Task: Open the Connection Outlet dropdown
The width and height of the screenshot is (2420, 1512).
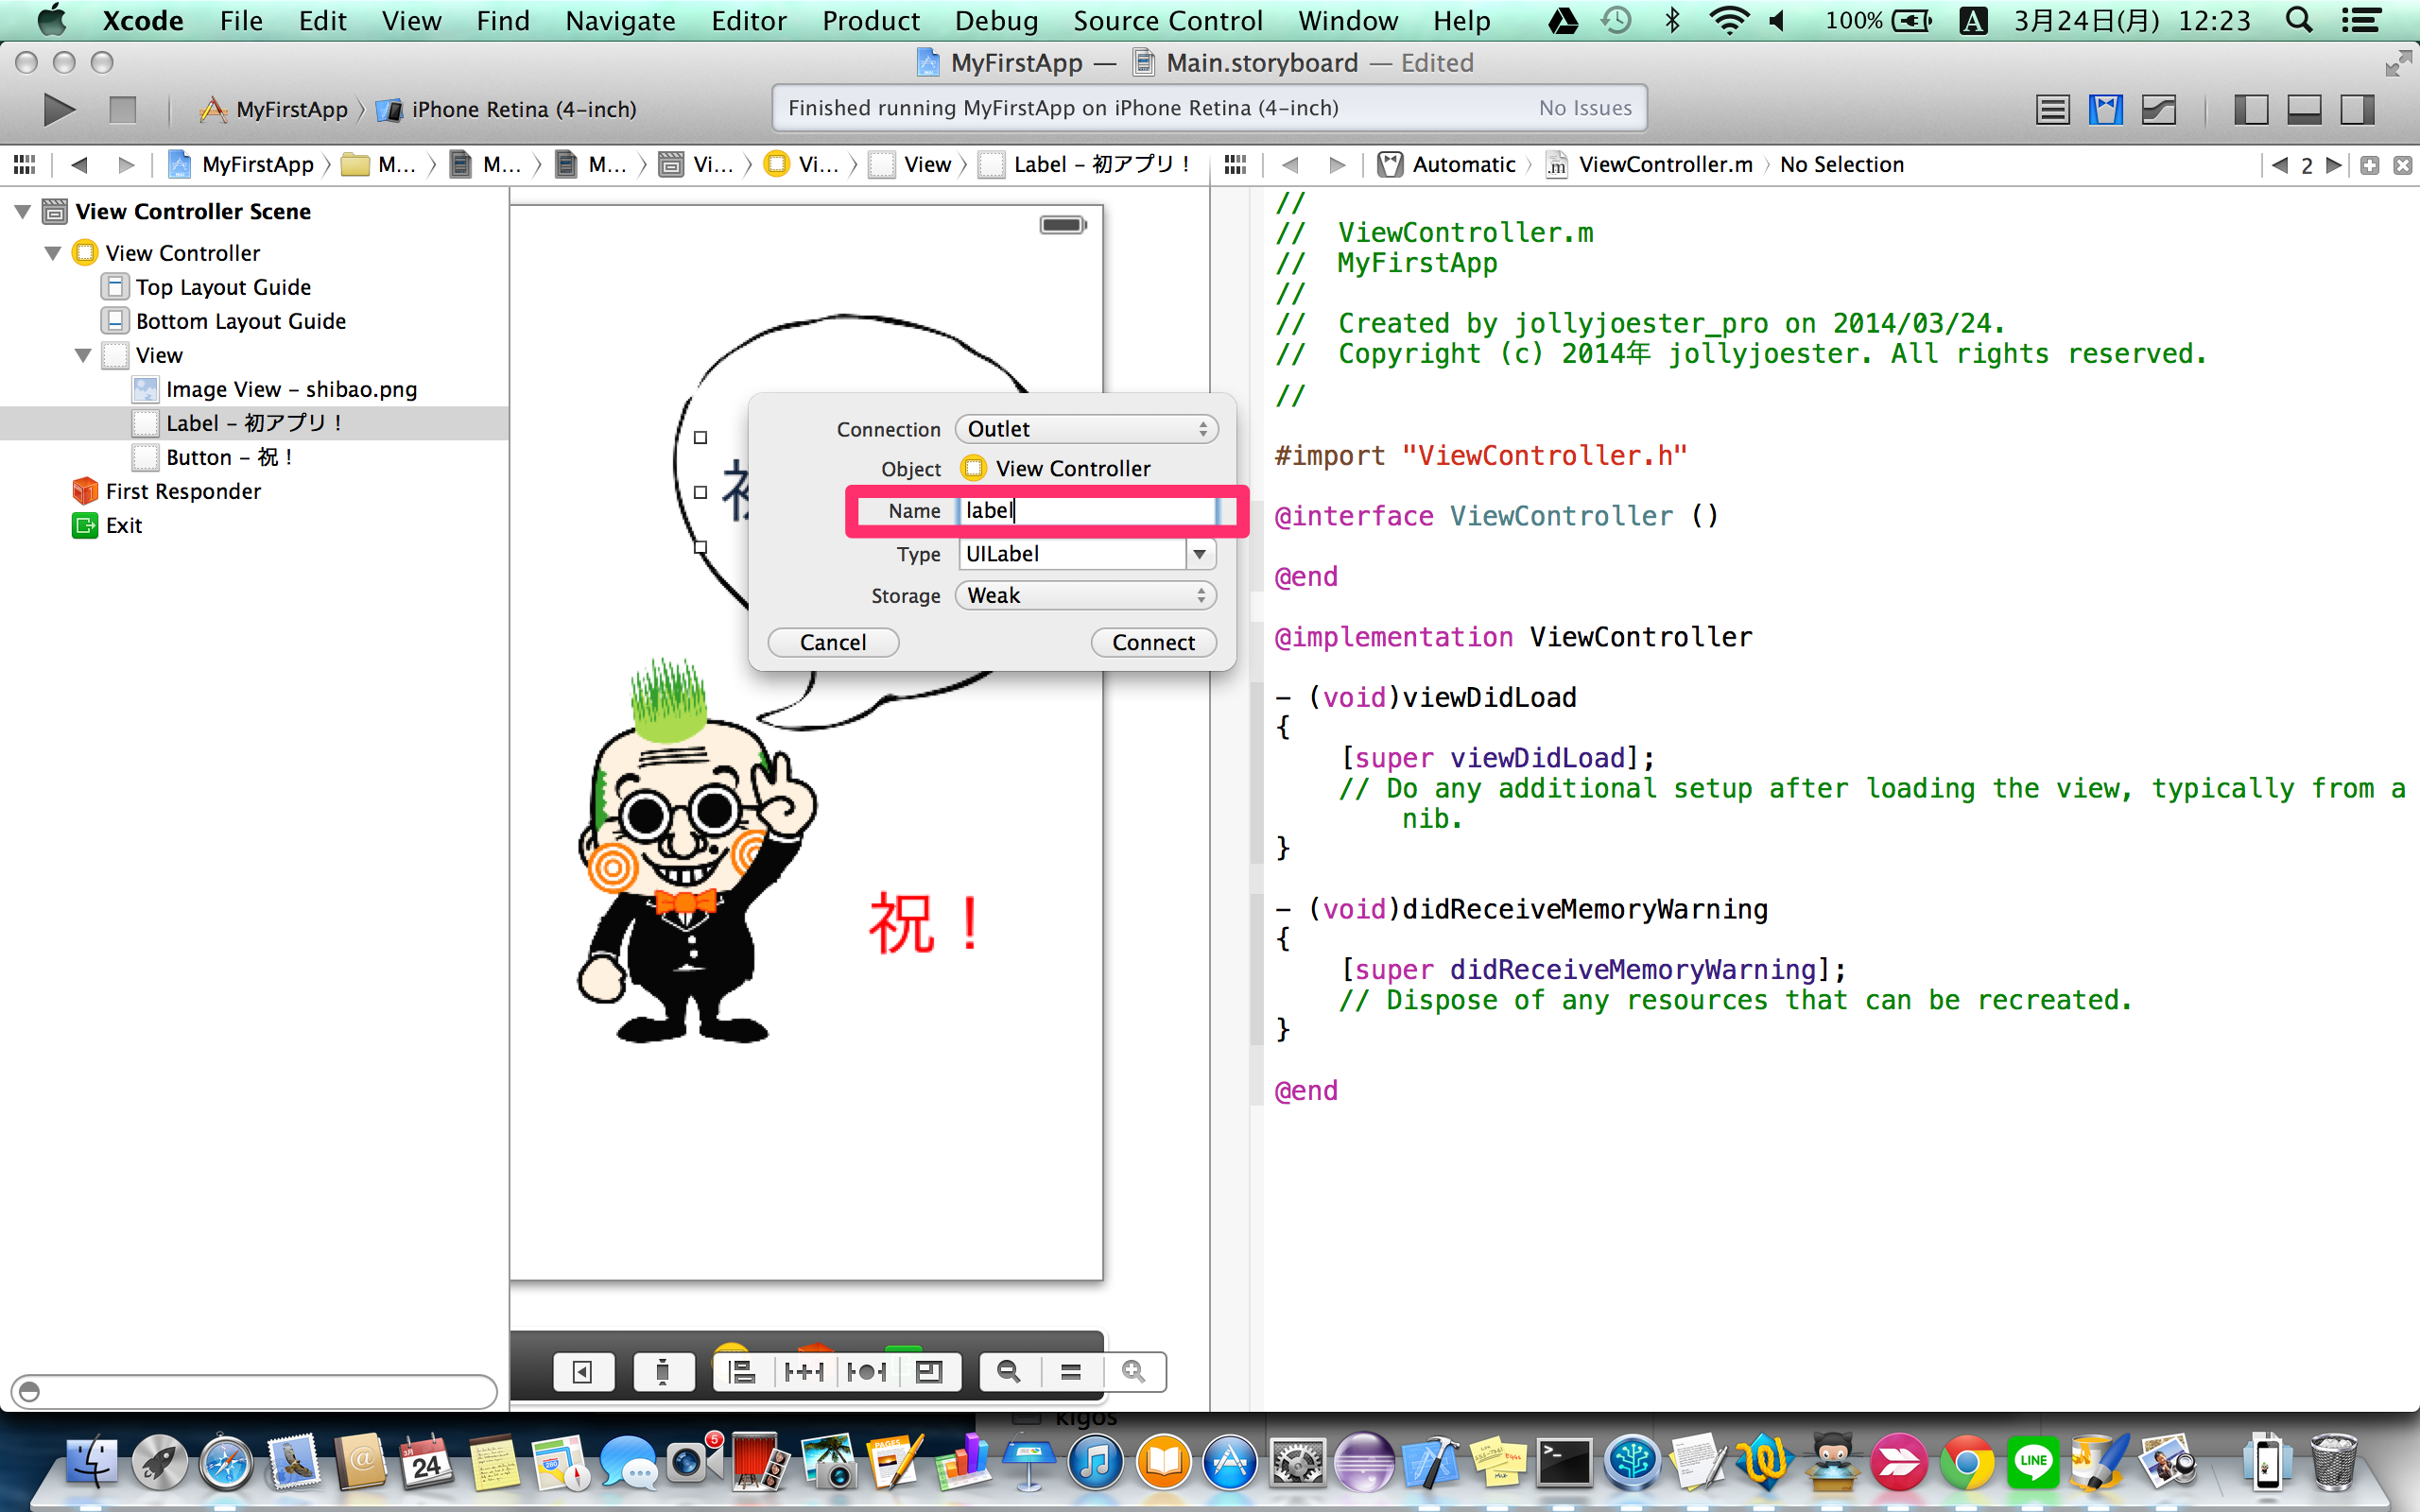Action: (x=1086, y=429)
